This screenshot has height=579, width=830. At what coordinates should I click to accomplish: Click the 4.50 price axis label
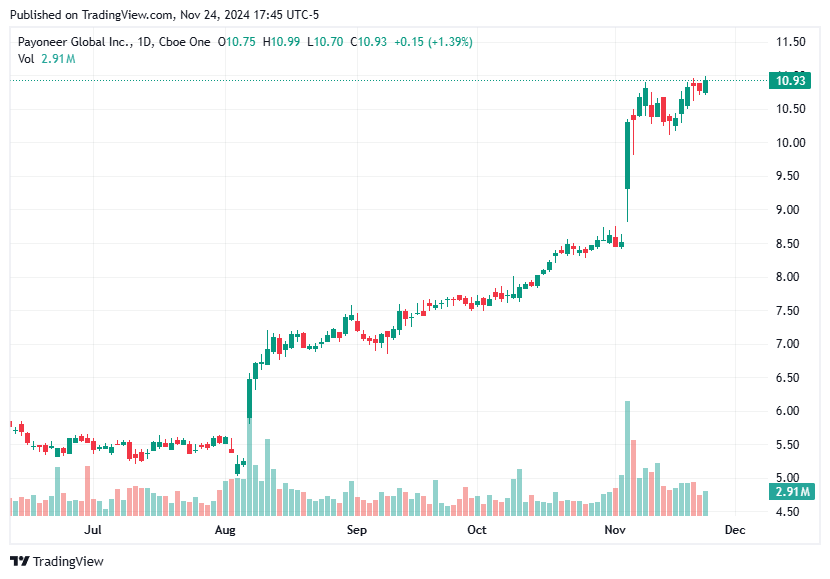point(788,512)
